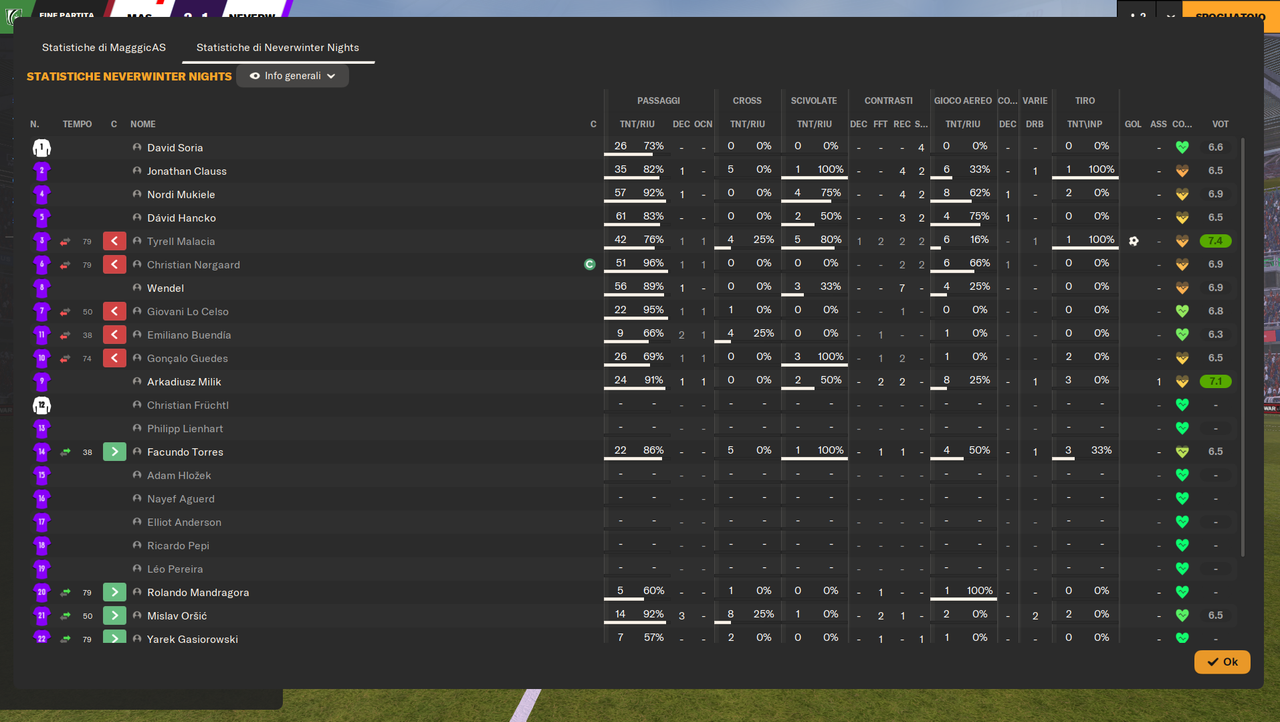Click the DRB column header
Viewport: 1280px width, 722px height.
(1035, 124)
